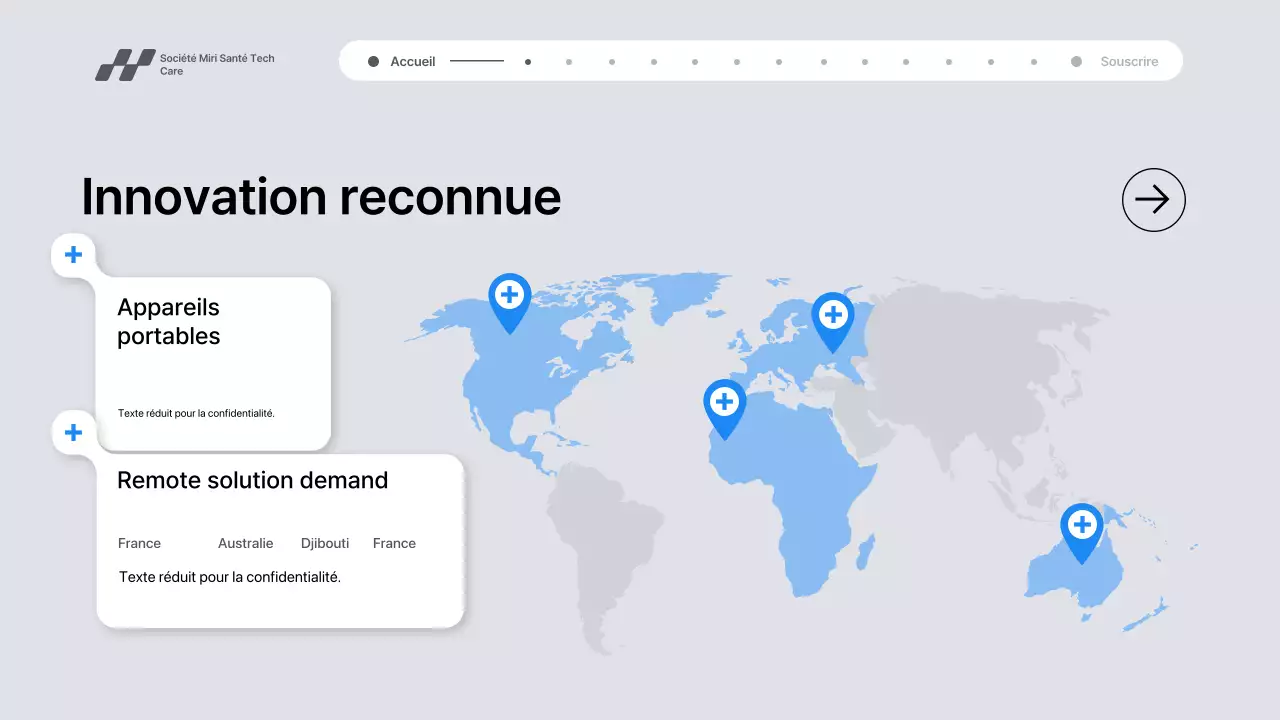Click the progress line next to Accueil
The height and width of the screenshot is (720, 1280).
477,61
